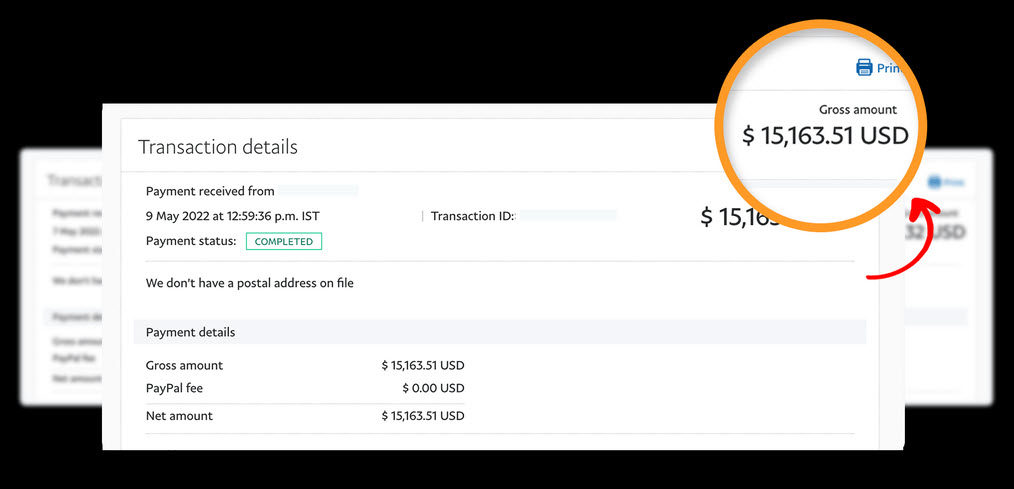
Task: Select the Transaction details heading
Action: (218, 147)
